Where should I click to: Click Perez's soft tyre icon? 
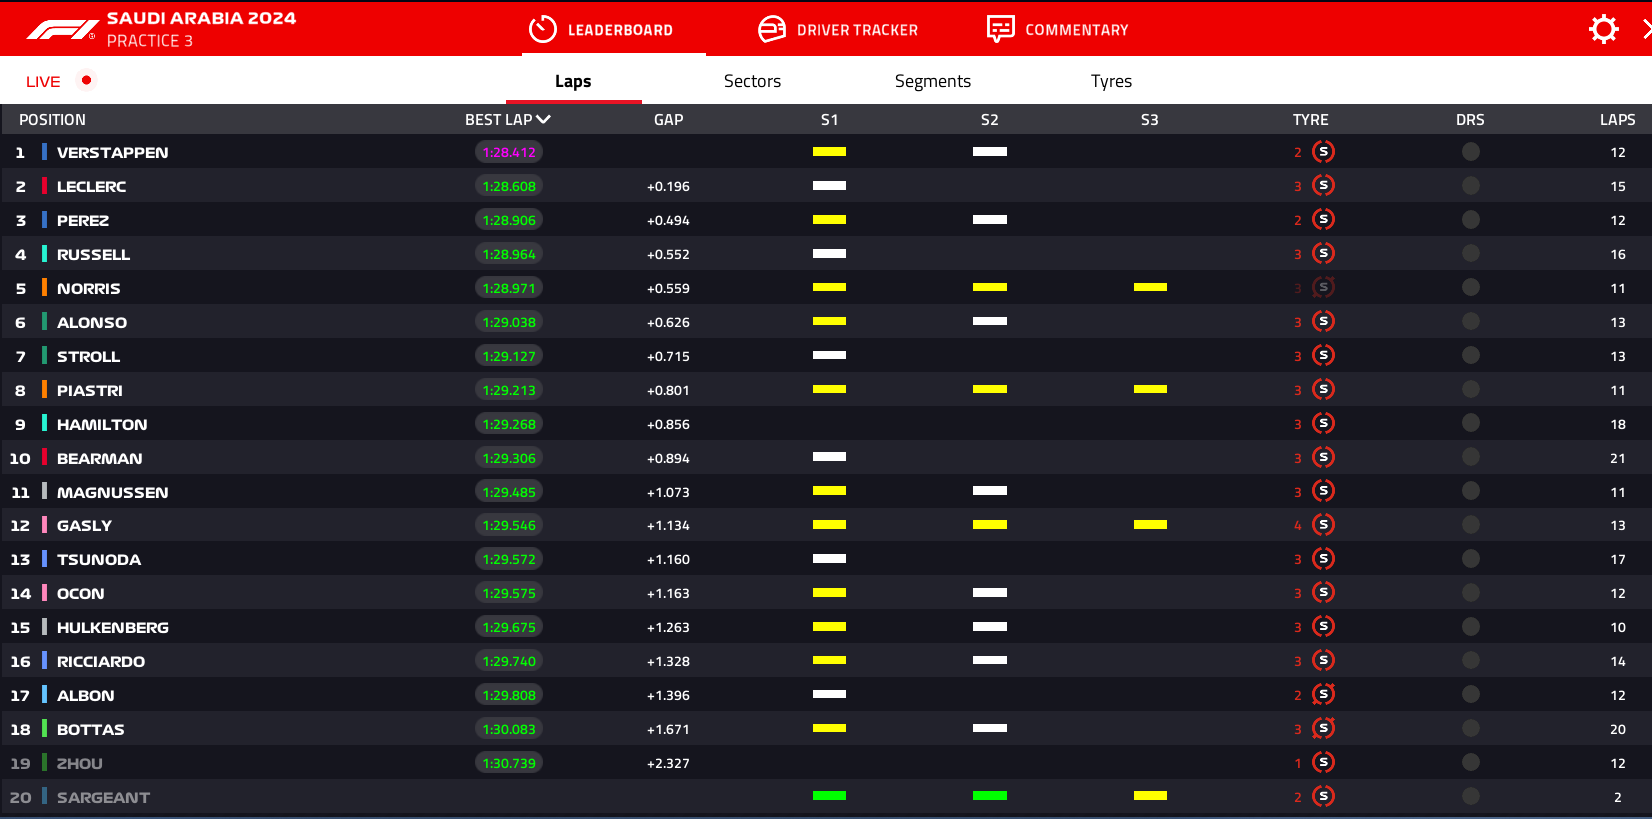[x=1324, y=220]
